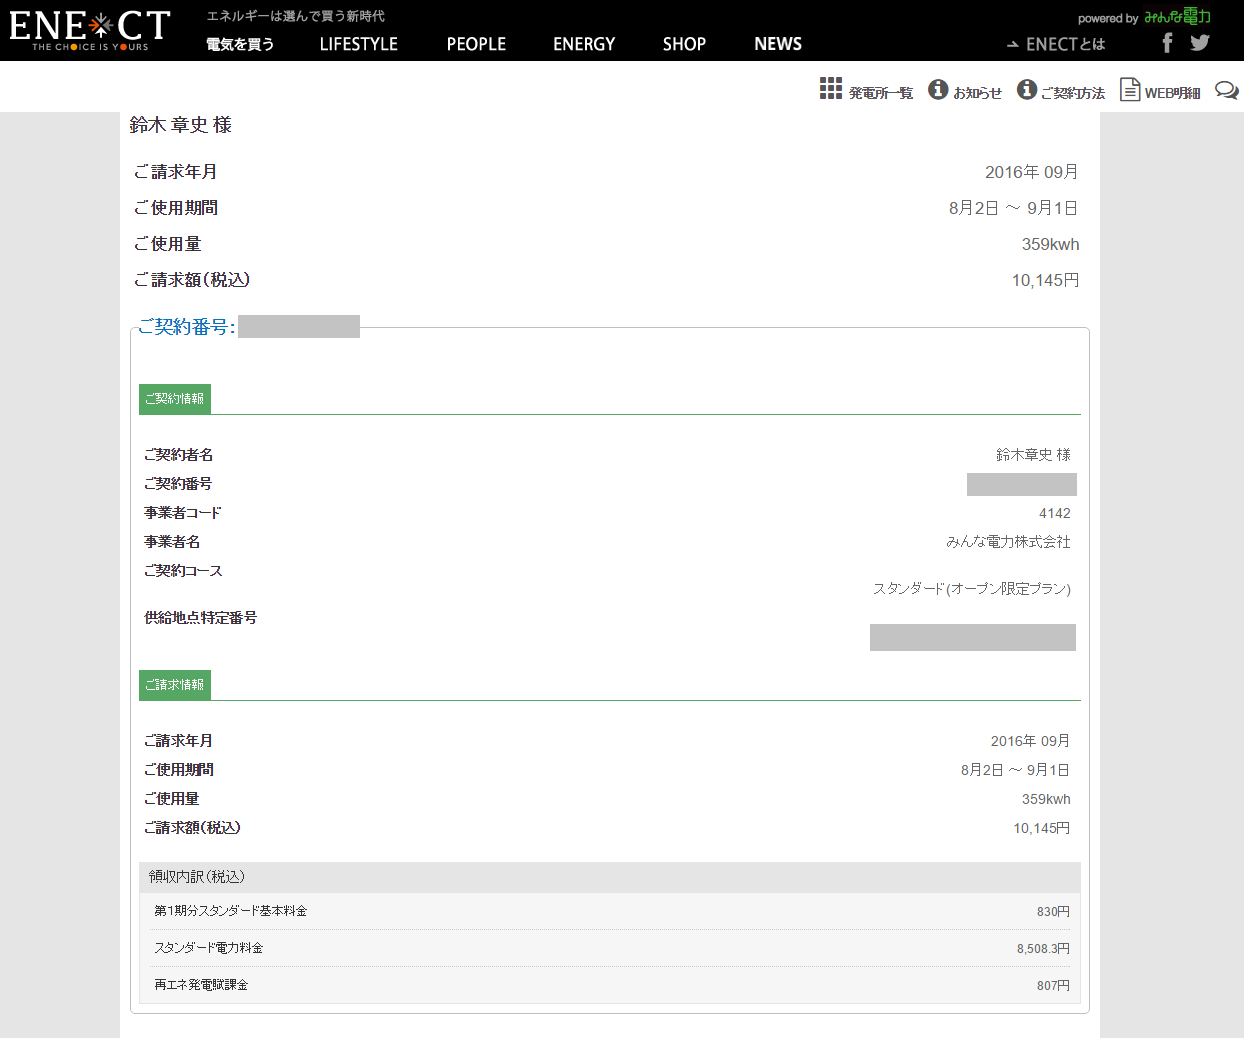This screenshot has width=1244, height=1038.
Task: Click the 再エネ発電賦課金 row
Action: click(610, 985)
